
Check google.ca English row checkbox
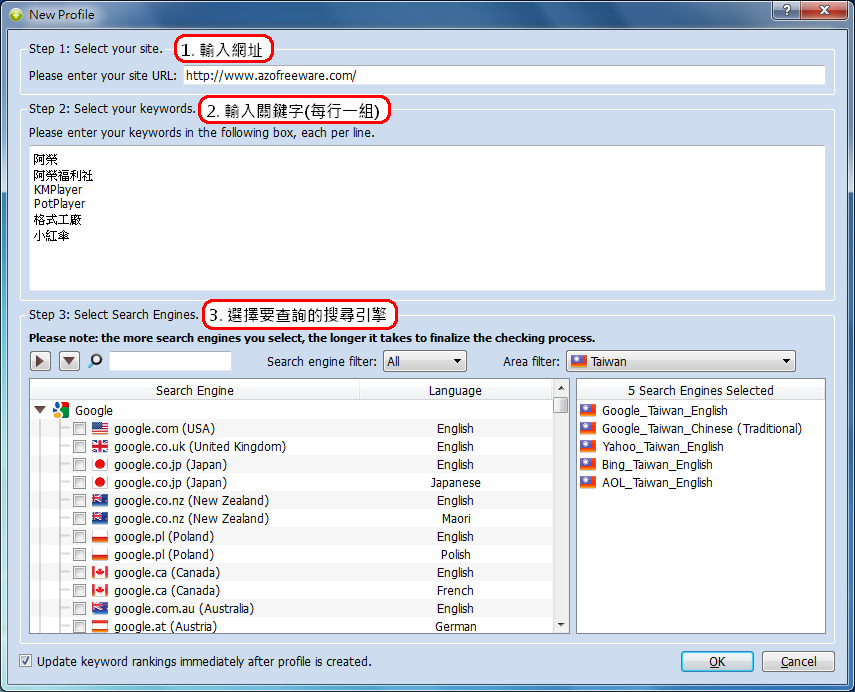[x=80, y=573]
